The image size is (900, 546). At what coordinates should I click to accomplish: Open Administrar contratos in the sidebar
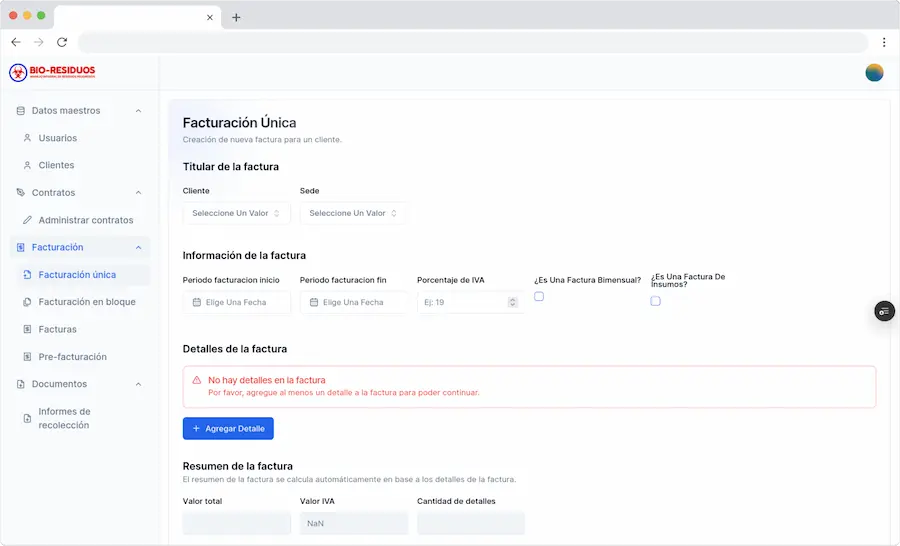[x=86, y=220]
